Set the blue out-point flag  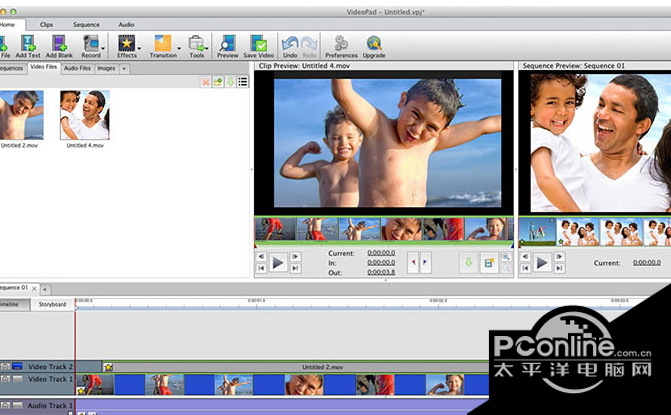425,262
